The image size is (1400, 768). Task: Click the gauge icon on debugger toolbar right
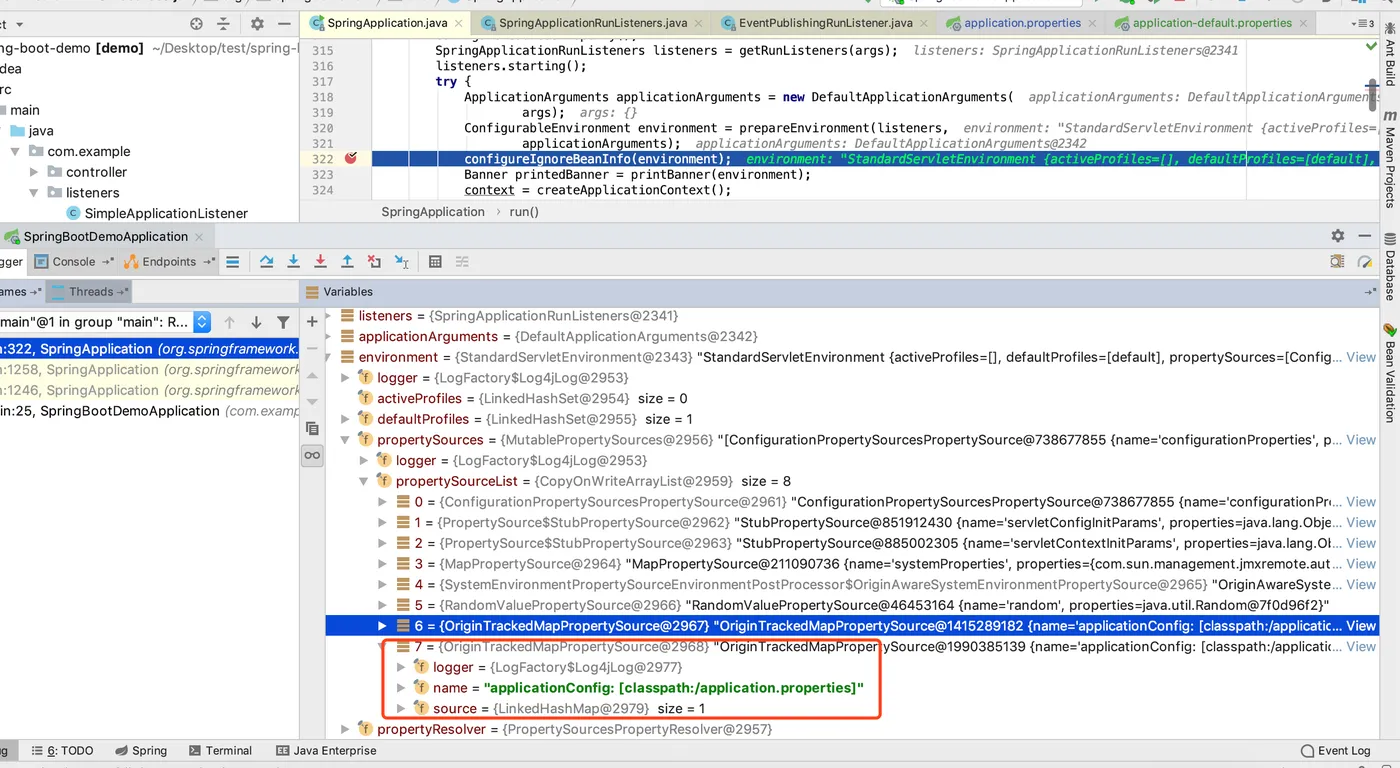point(1365,262)
